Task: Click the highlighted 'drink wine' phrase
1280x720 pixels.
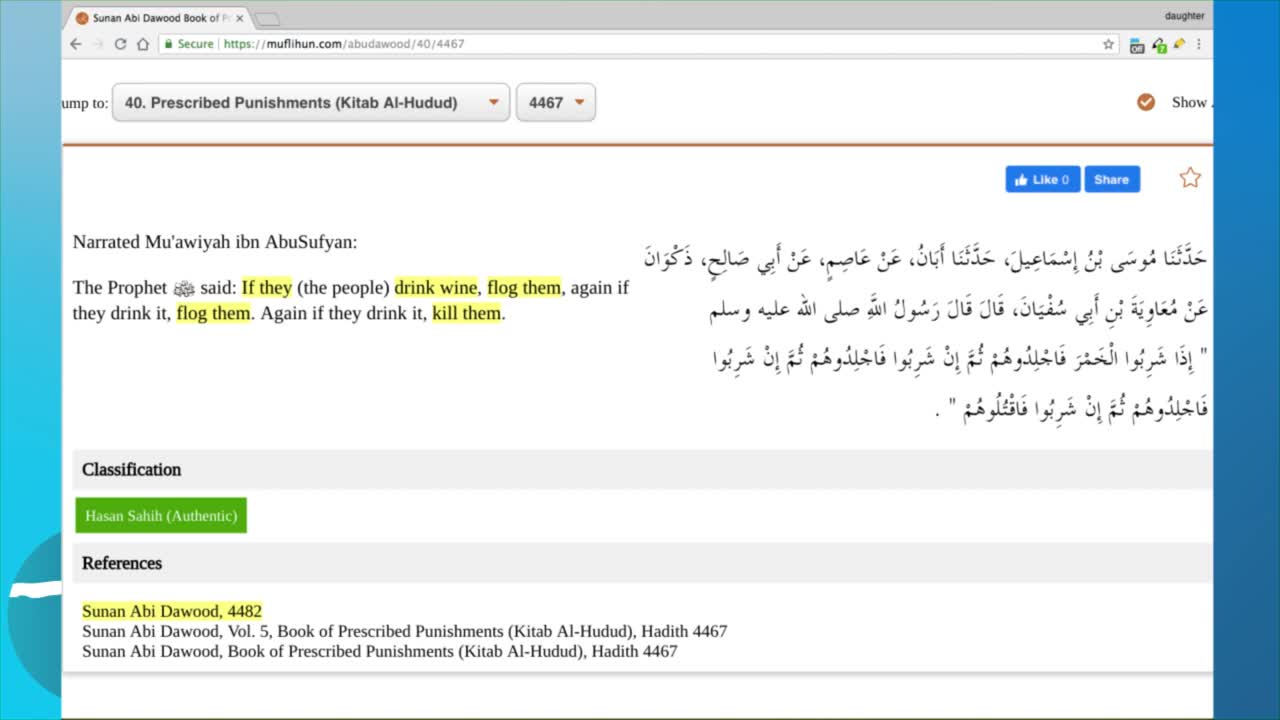Action: click(x=436, y=287)
